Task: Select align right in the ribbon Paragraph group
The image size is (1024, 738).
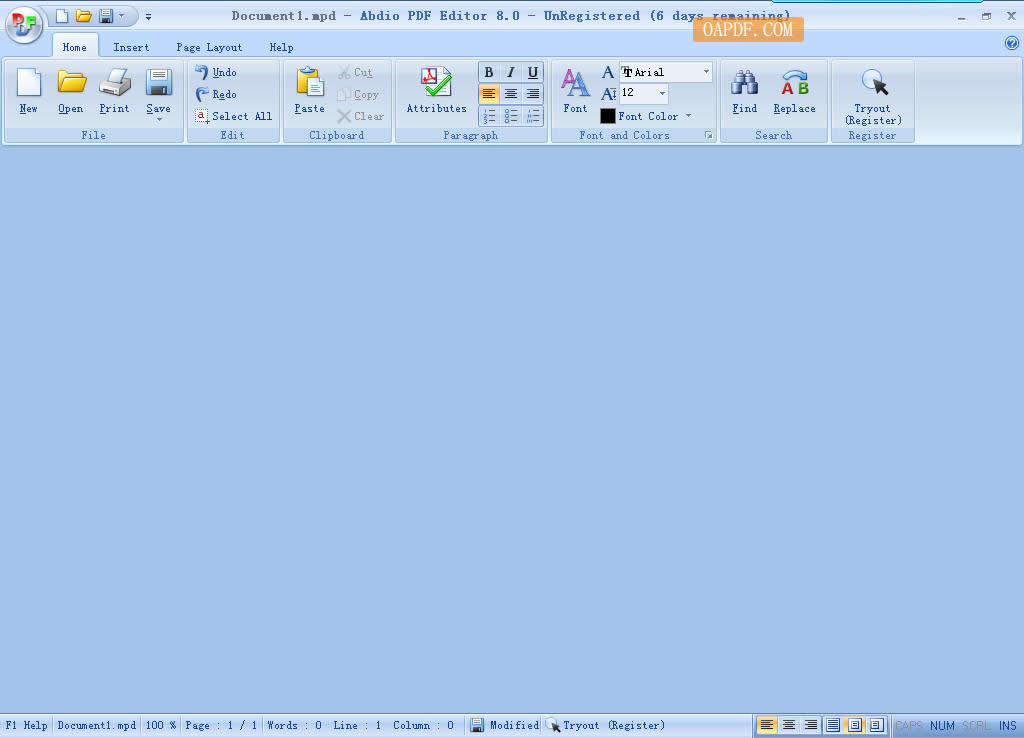Action: tap(533, 94)
